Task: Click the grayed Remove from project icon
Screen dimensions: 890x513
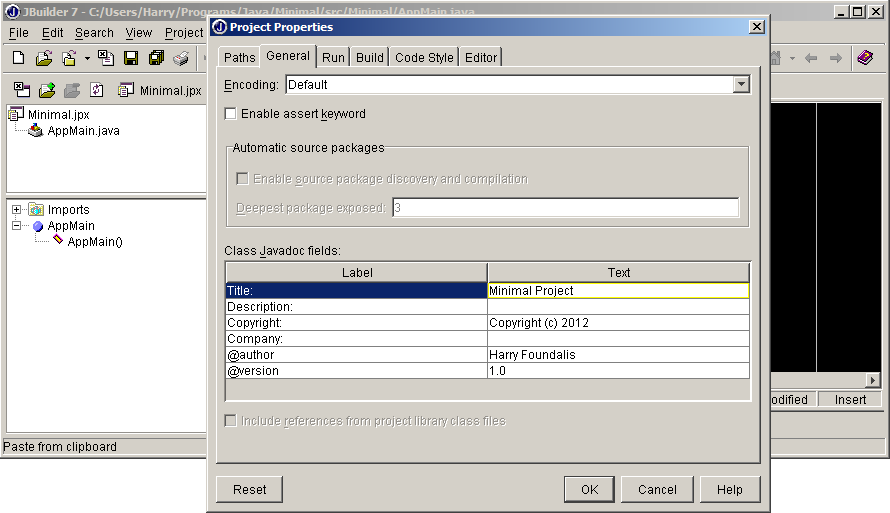Action: (72, 90)
